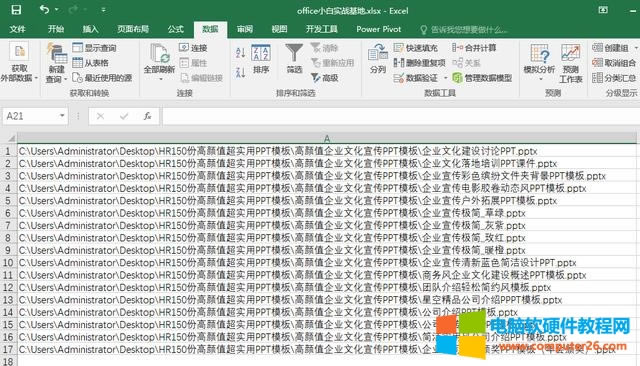The width and height of the screenshot is (640, 366).
Task: Click cell with 星空精品公司介绍PPPT模板.pptx path
Action: pos(327,300)
